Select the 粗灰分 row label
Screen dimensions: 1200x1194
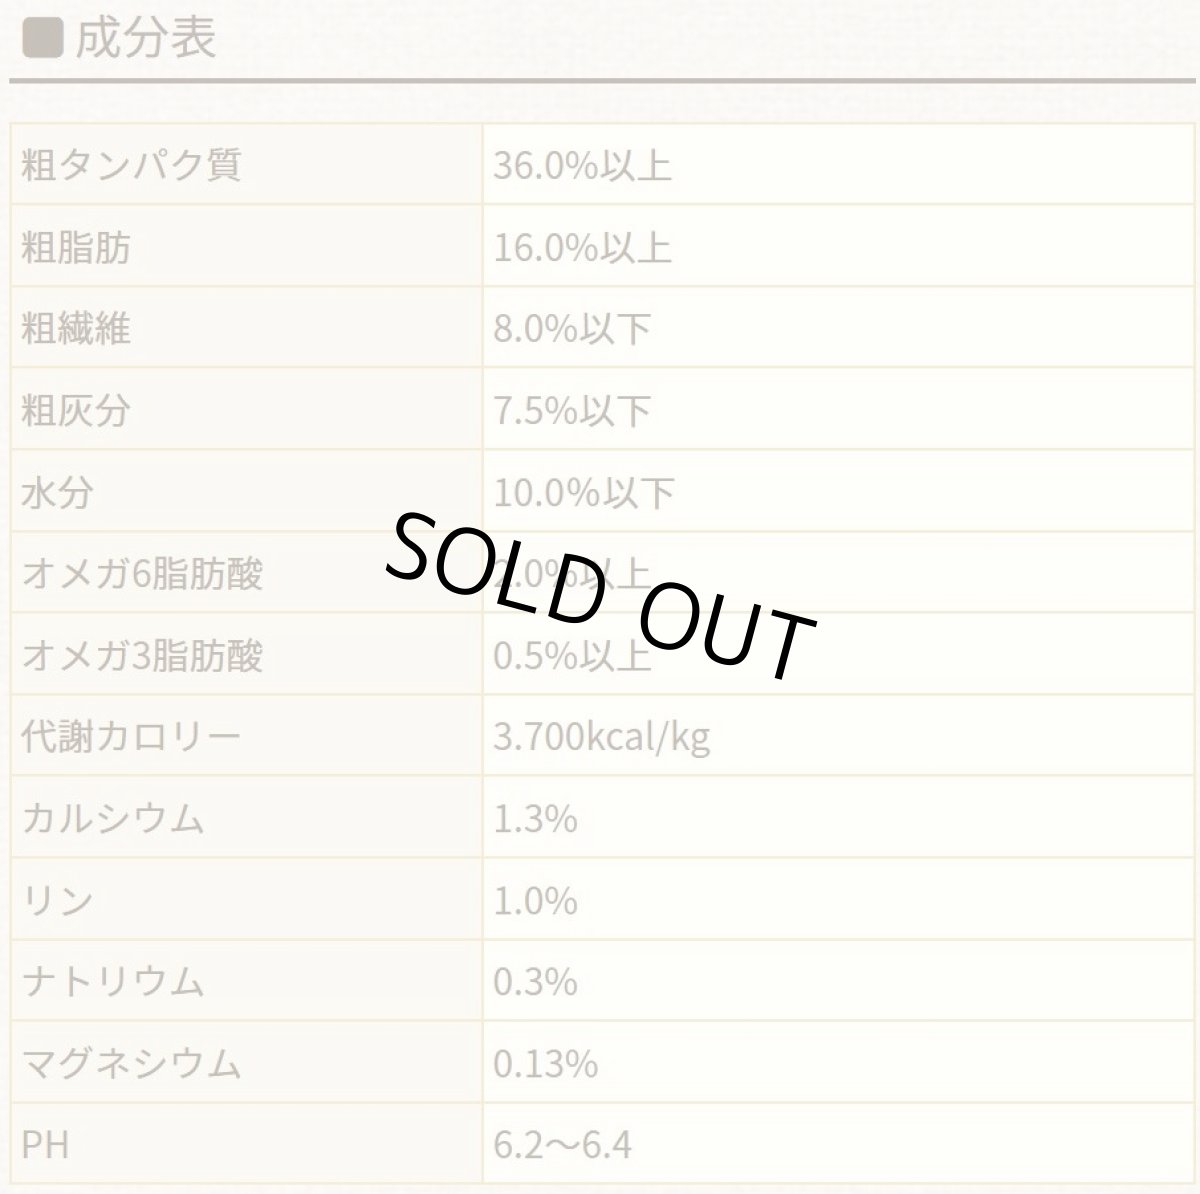pos(76,411)
